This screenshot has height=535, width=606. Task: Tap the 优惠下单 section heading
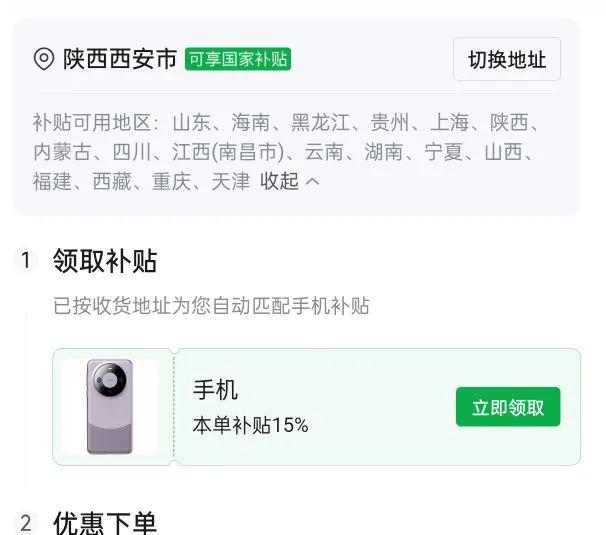(105, 522)
